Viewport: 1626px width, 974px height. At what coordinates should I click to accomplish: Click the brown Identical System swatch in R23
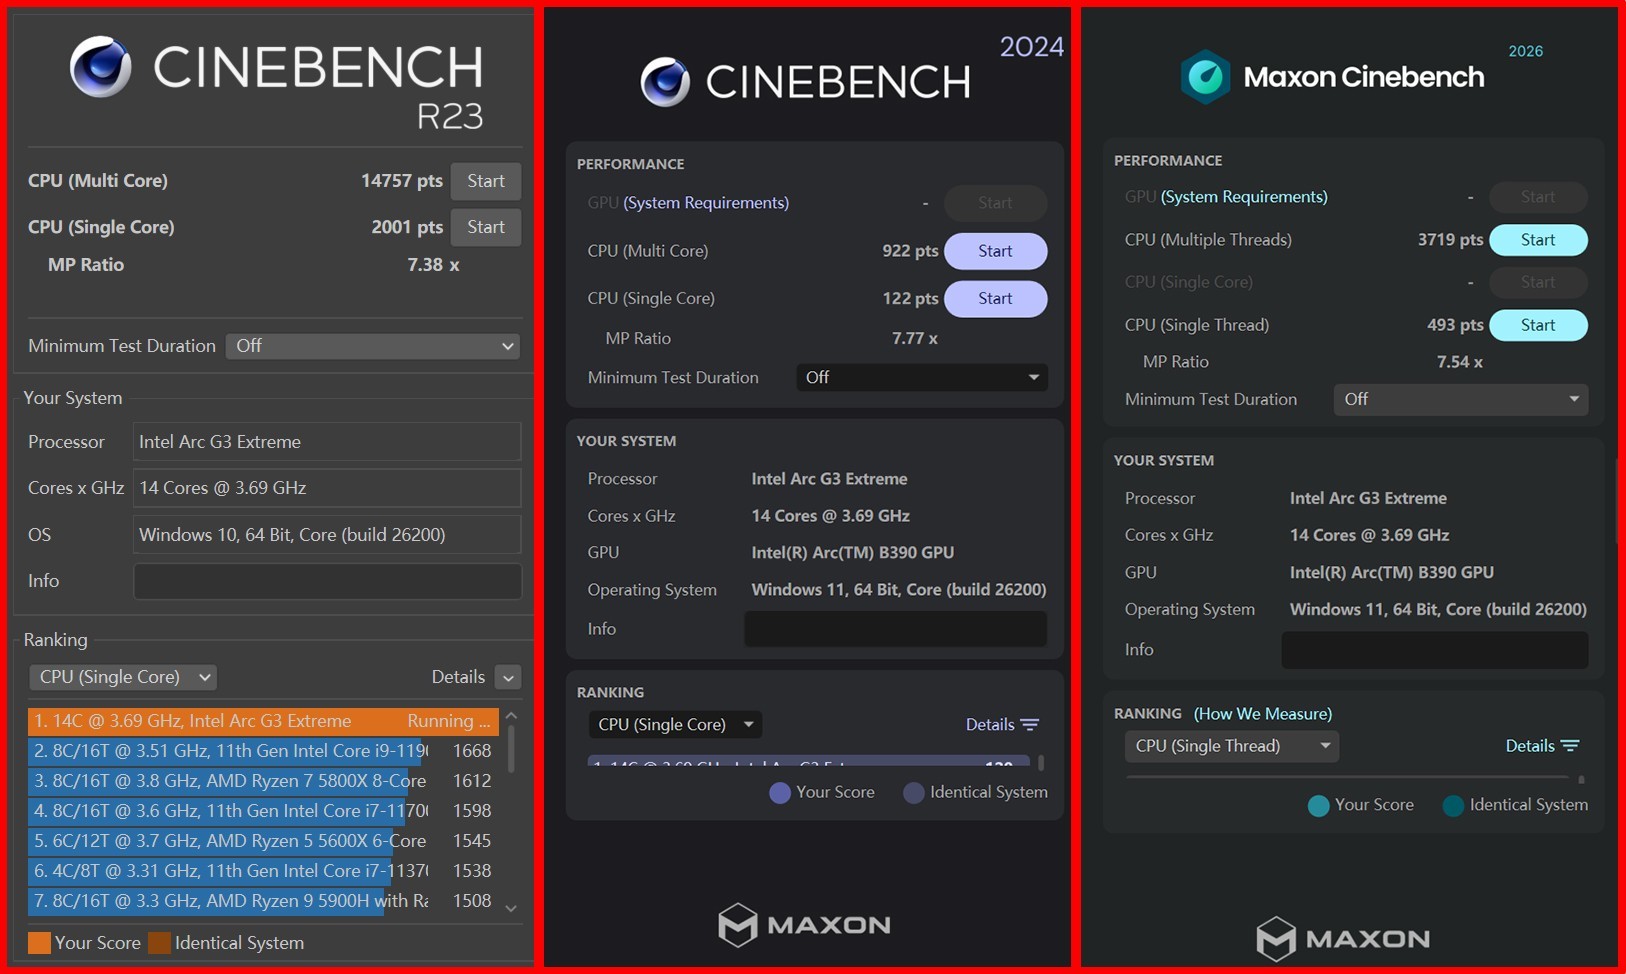click(x=159, y=943)
